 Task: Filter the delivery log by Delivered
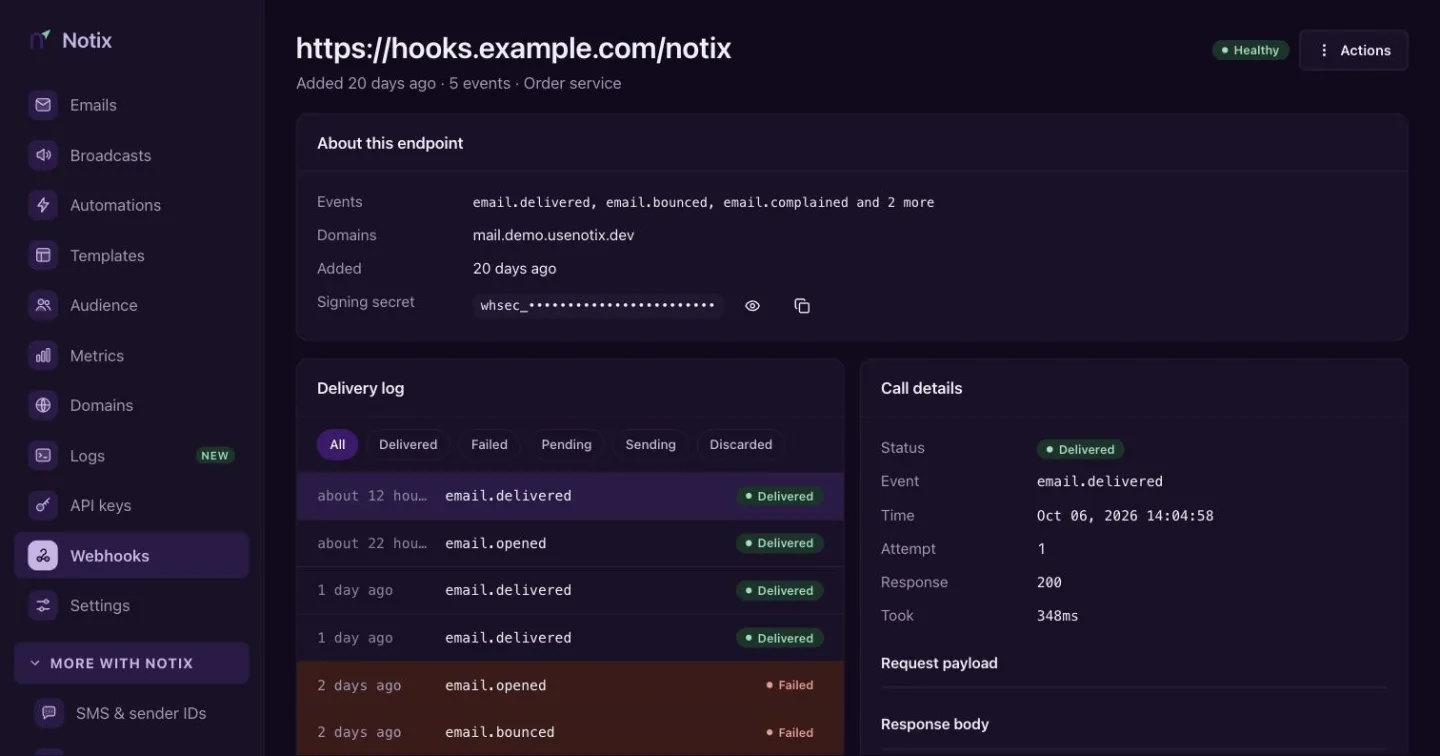click(408, 444)
